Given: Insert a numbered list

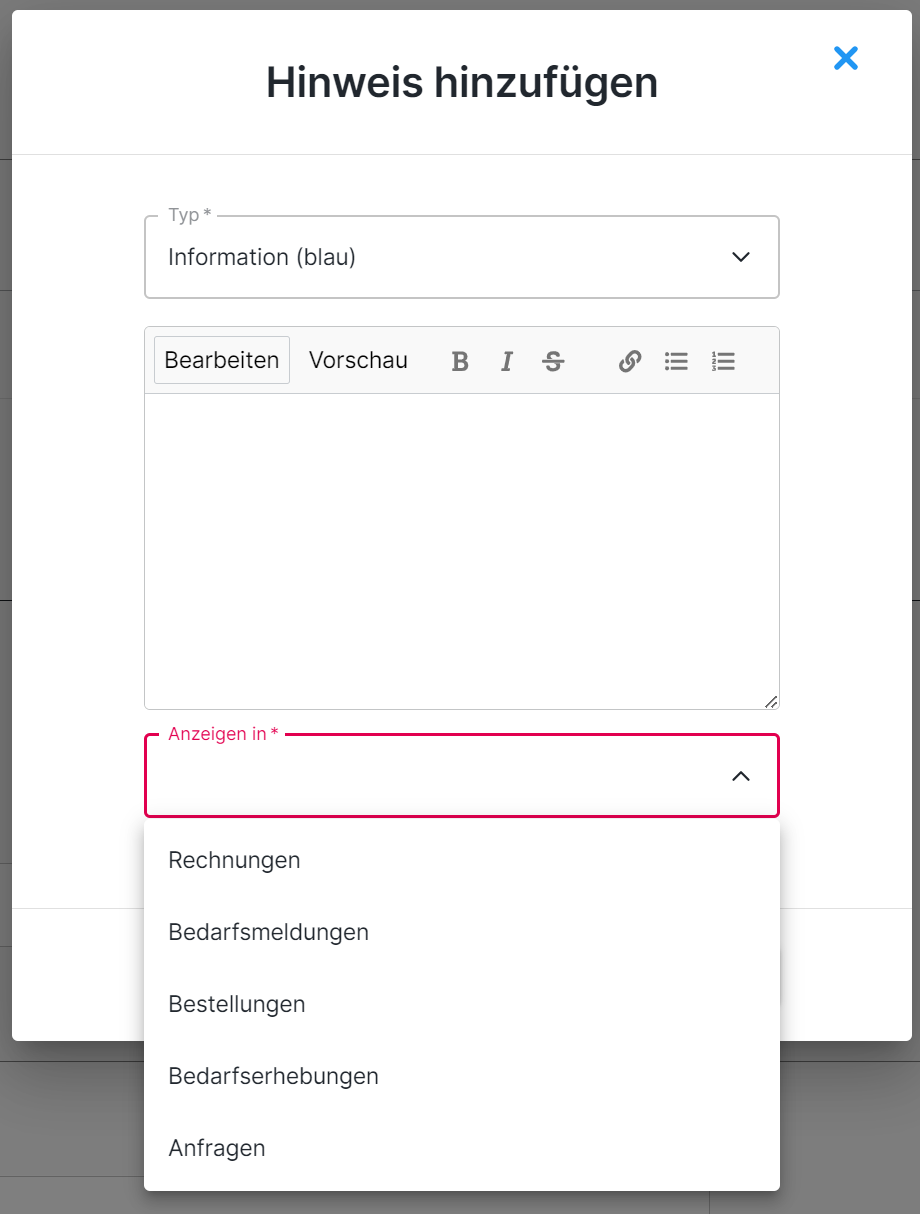Looking at the screenshot, I should coord(723,361).
